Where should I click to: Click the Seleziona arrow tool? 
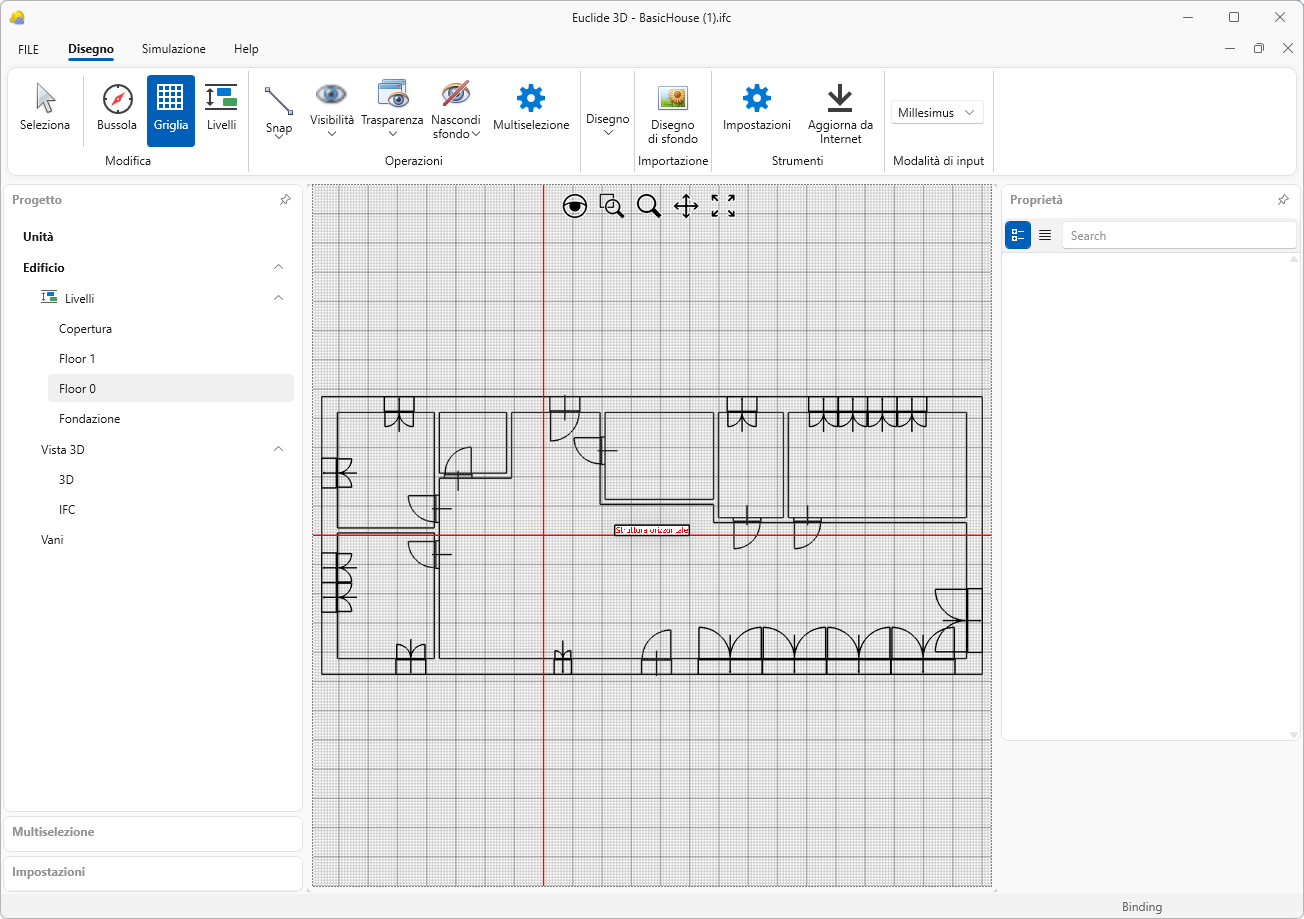pyautogui.click(x=45, y=108)
